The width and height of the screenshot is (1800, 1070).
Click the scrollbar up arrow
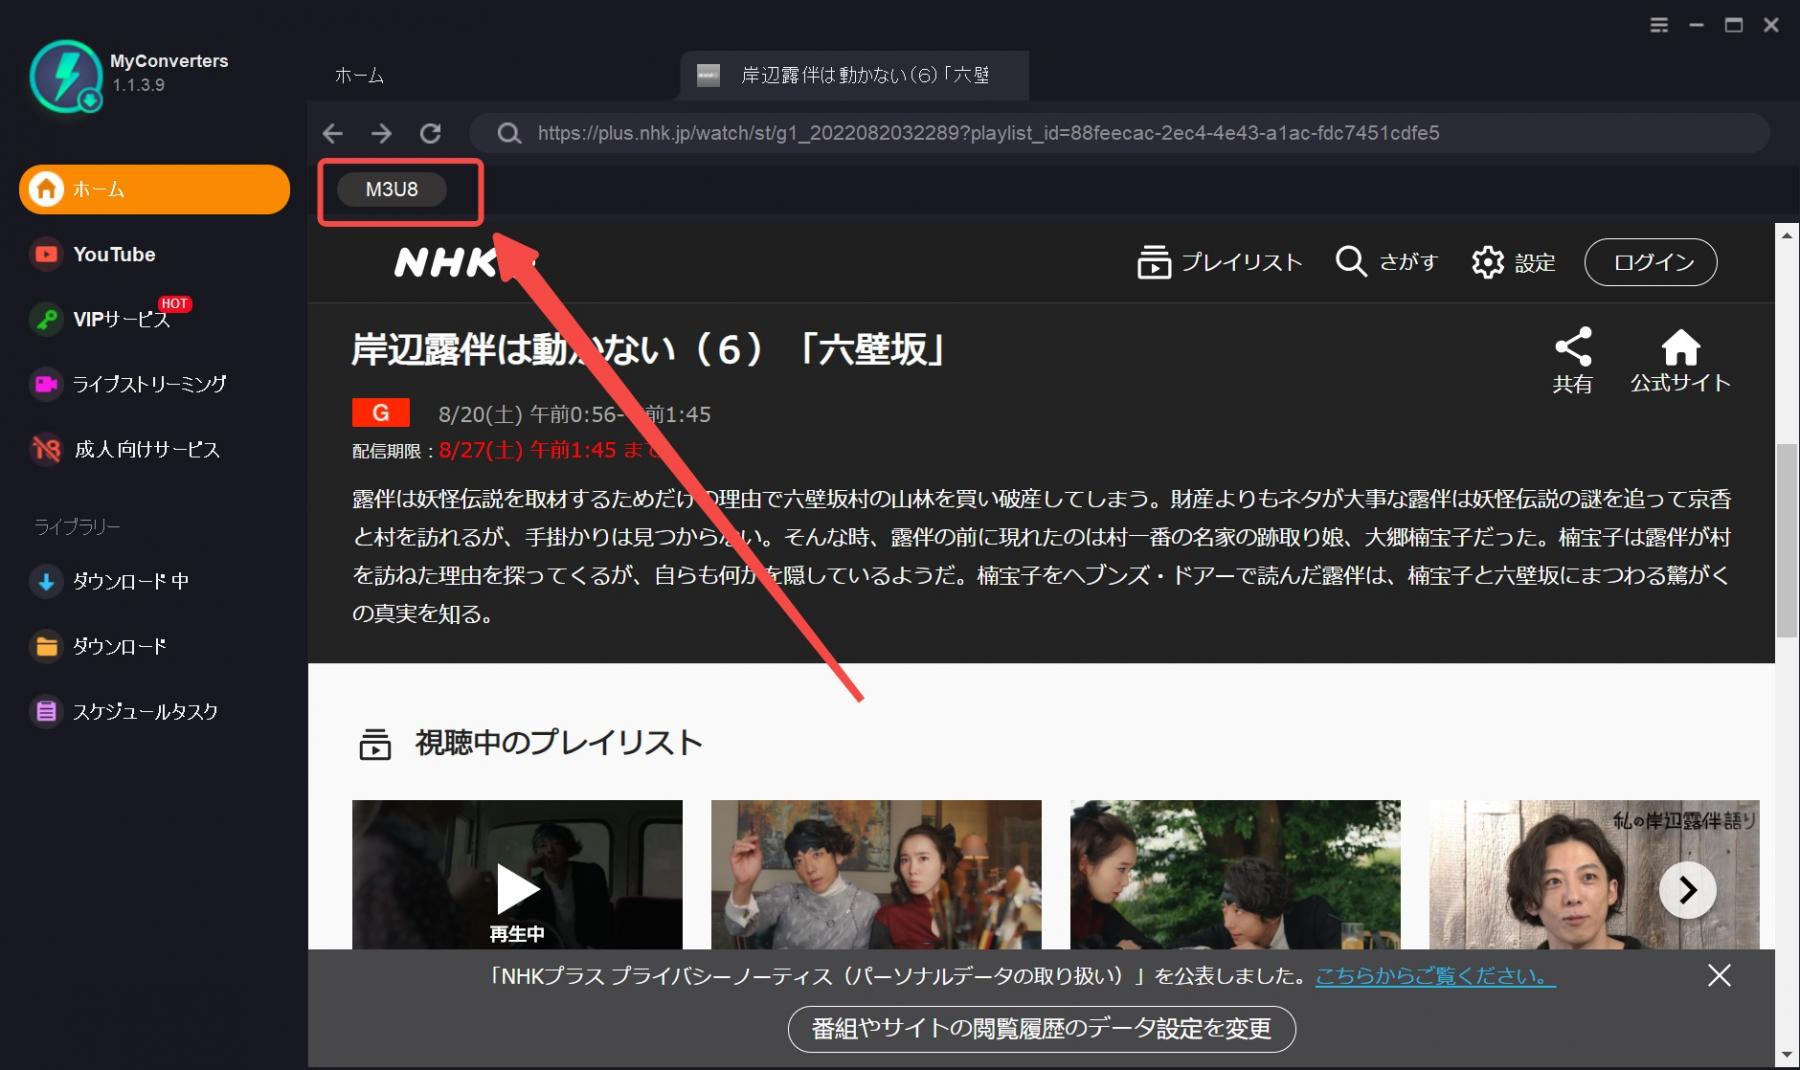pos(1787,235)
